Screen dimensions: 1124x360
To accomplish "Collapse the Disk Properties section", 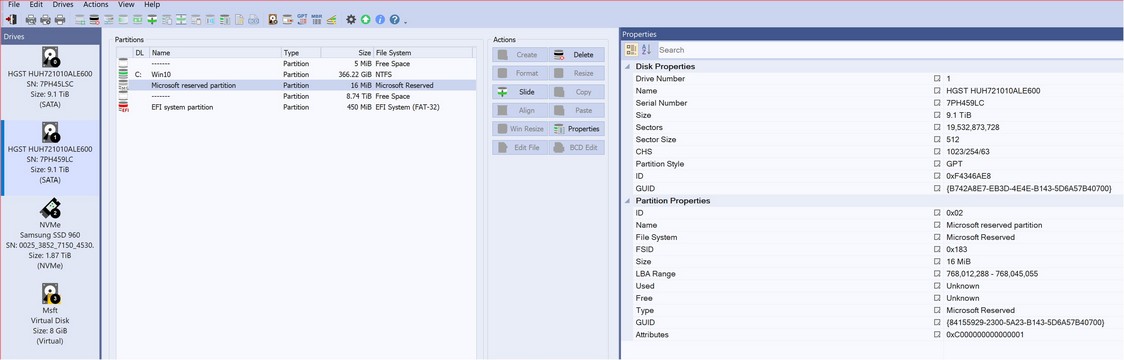I will [627, 67].
